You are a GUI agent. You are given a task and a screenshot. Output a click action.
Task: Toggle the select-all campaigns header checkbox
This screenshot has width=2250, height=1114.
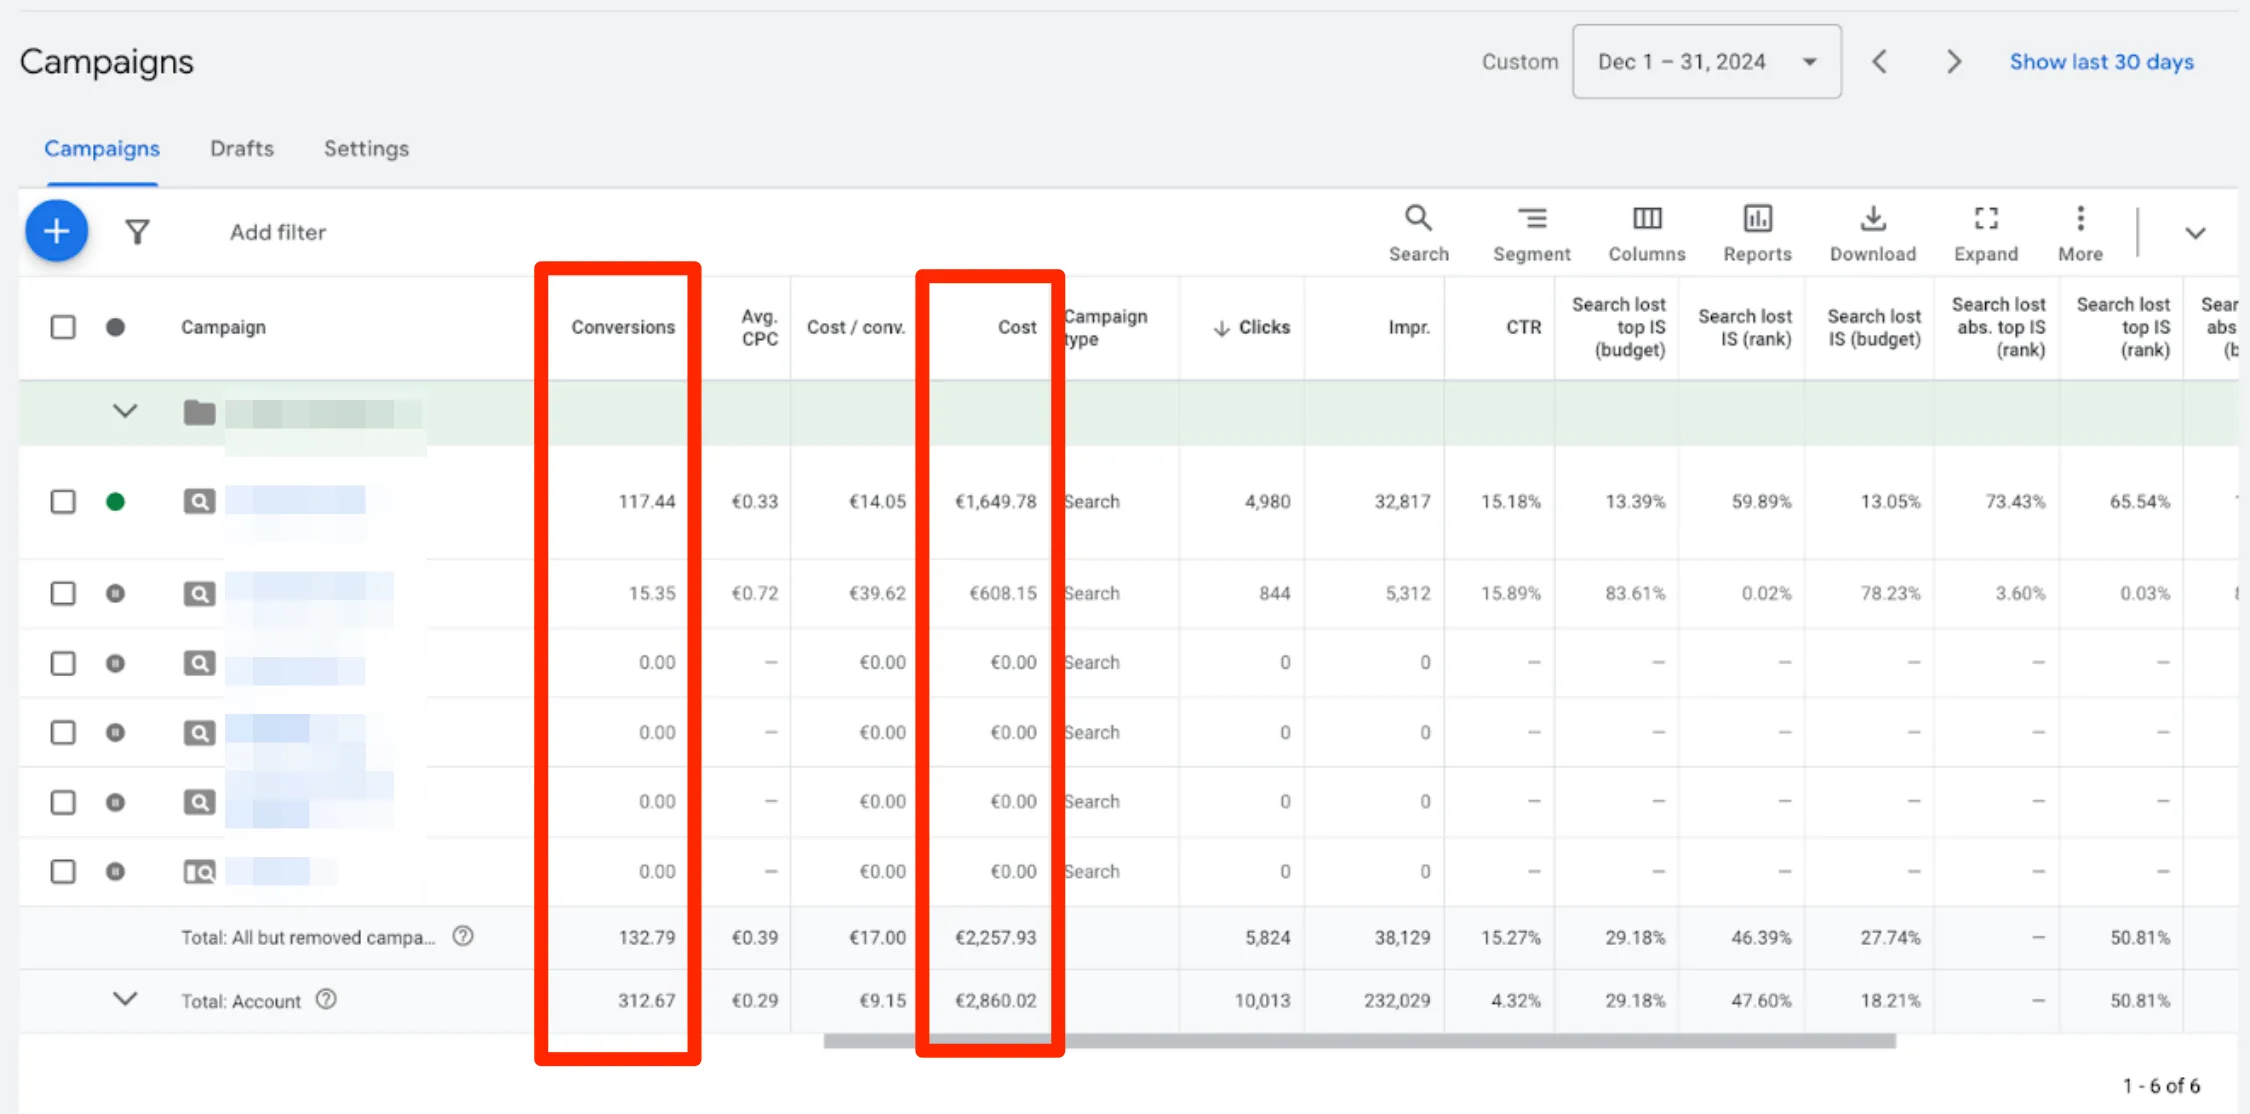coord(63,327)
